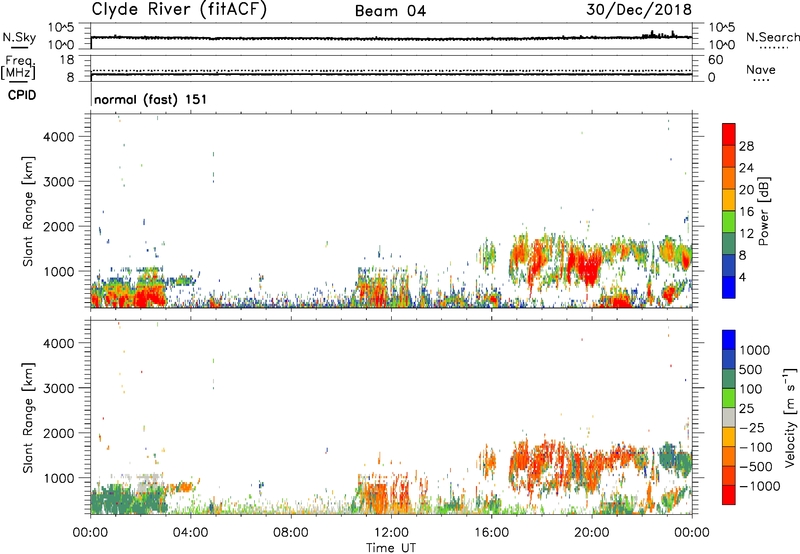Click "Slant Range [km]" on the power panel

click(28, 211)
